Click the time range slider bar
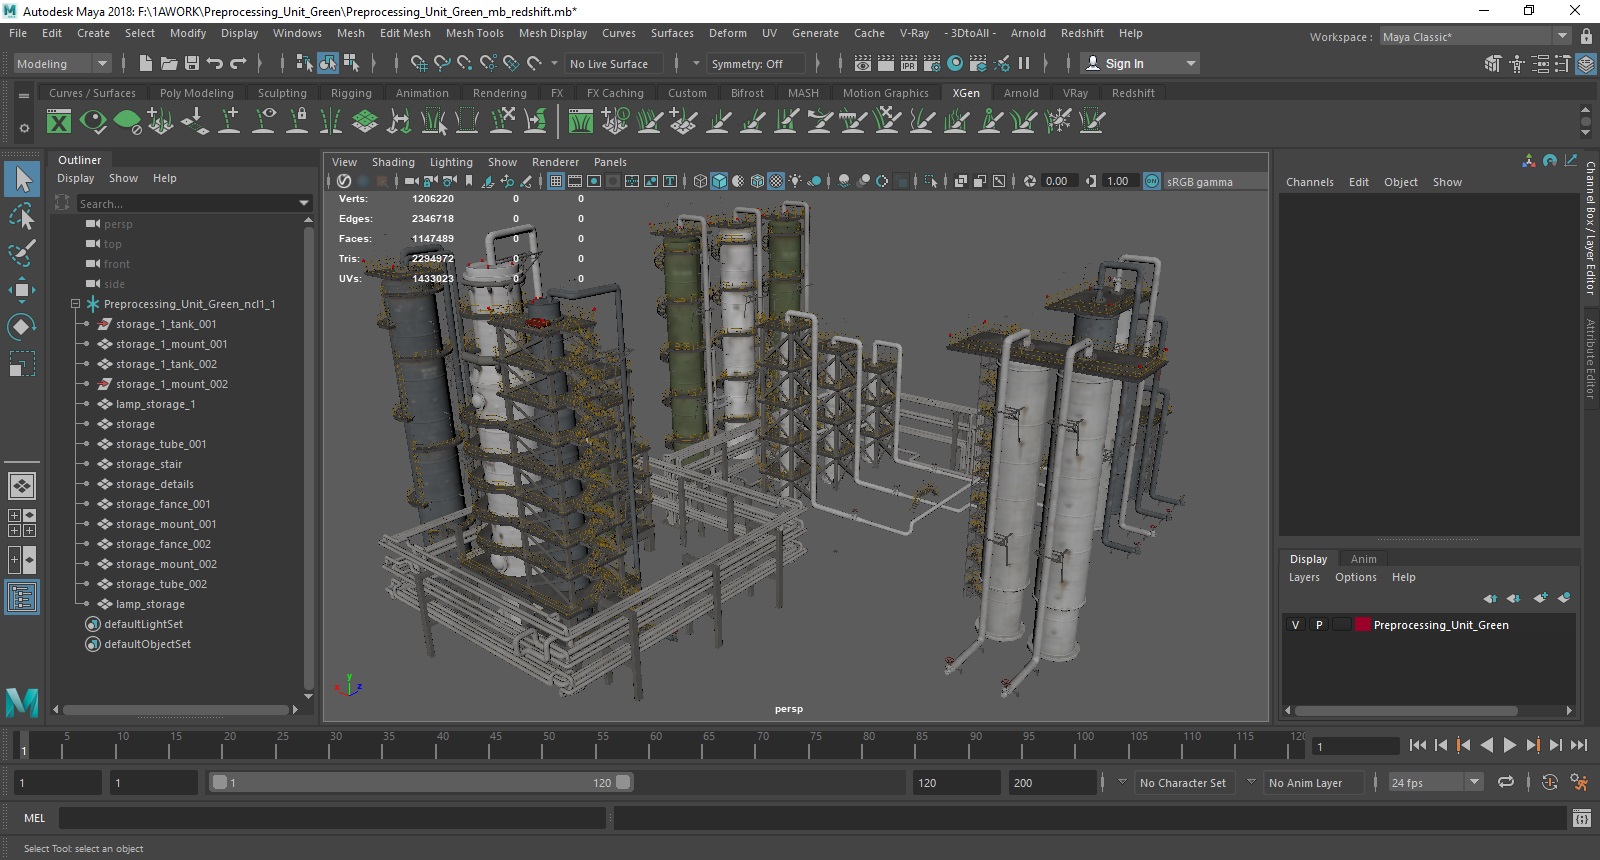The height and width of the screenshot is (860, 1600). pos(420,783)
